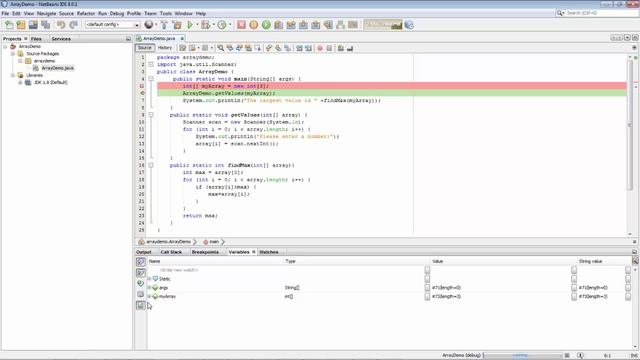This screenshot has width=640, height=360.
Task: Click the Profile Project clock icon
Action: 222,25
